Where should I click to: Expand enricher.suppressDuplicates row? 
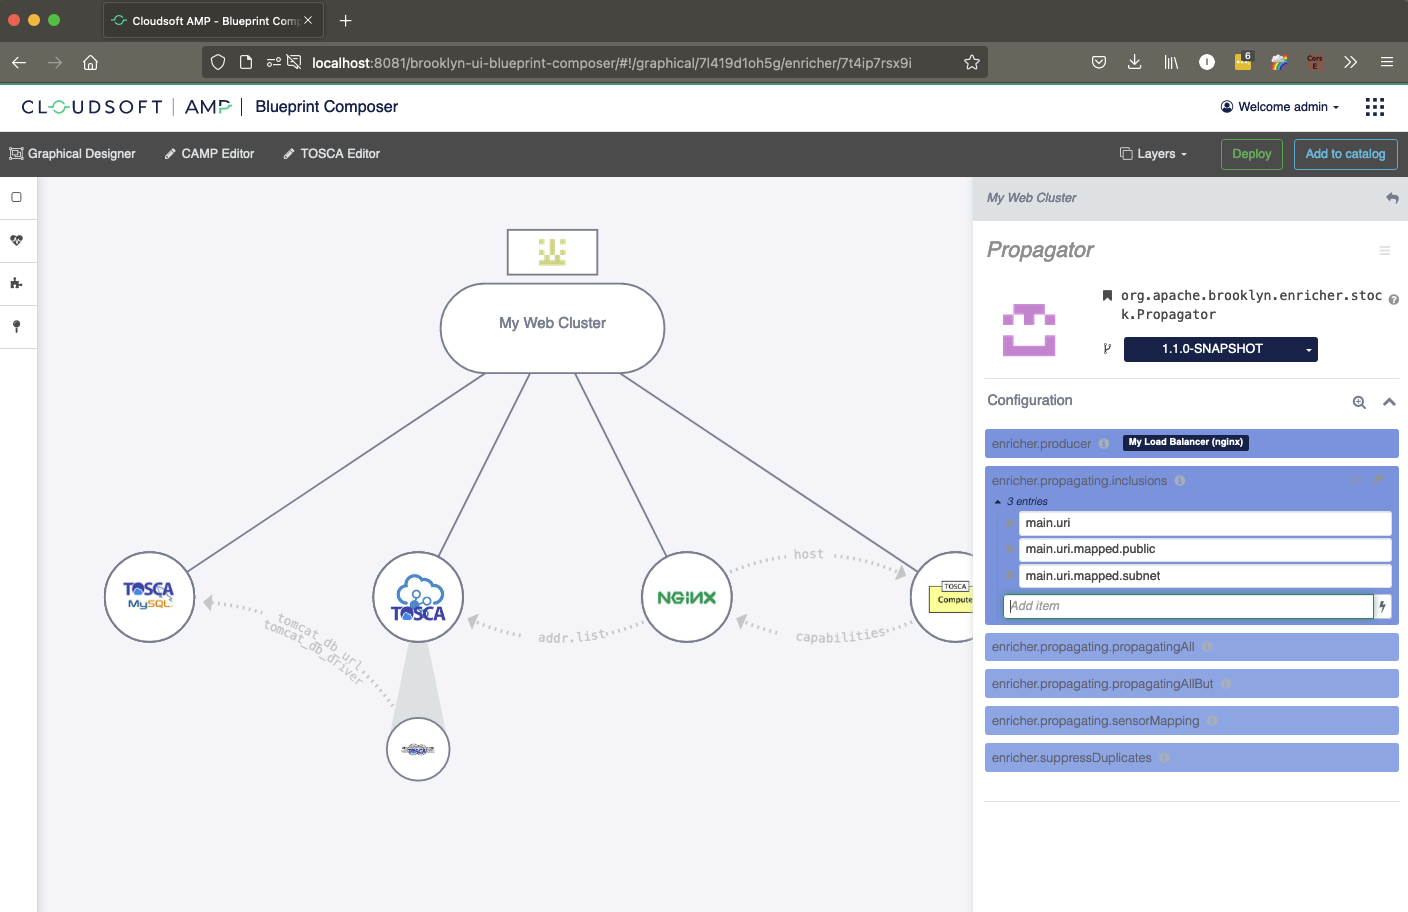click(x=1192, y=758)
